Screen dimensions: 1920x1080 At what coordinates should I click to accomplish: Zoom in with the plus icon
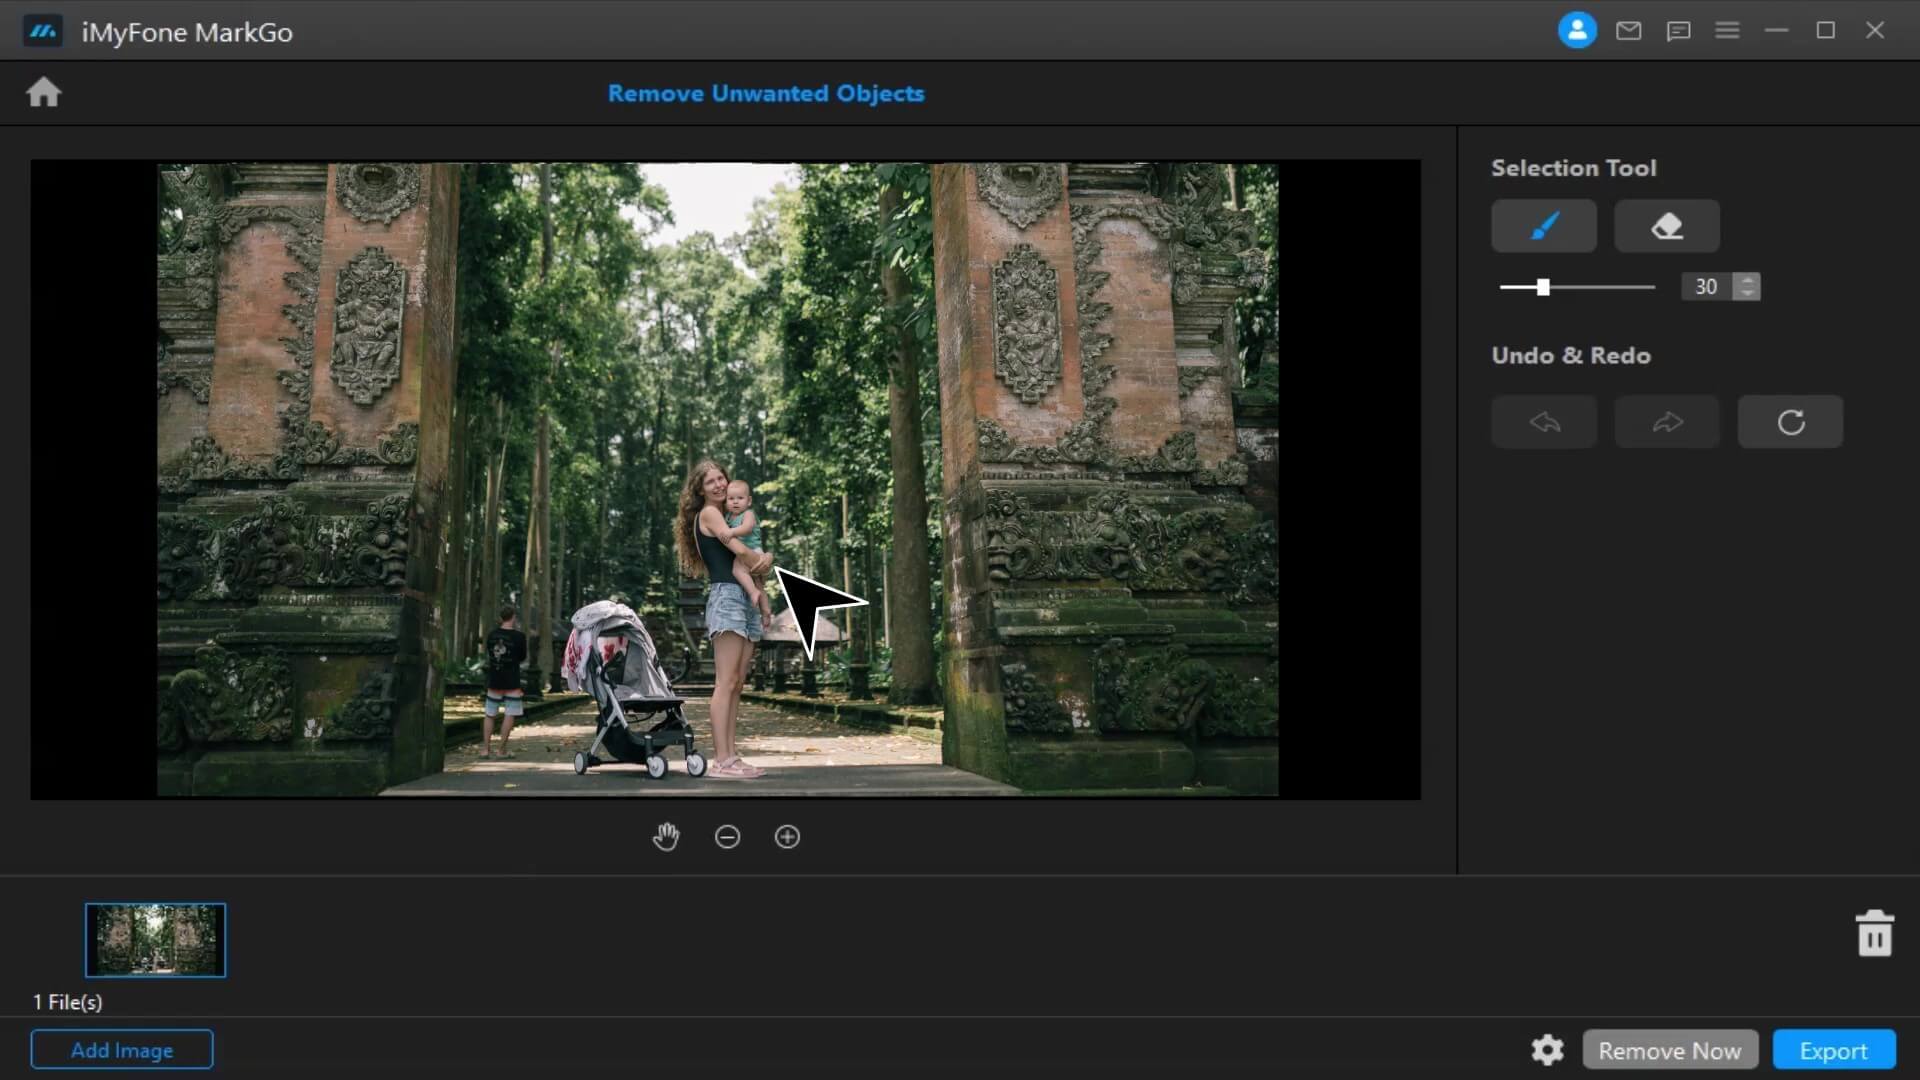click(787, 837)
